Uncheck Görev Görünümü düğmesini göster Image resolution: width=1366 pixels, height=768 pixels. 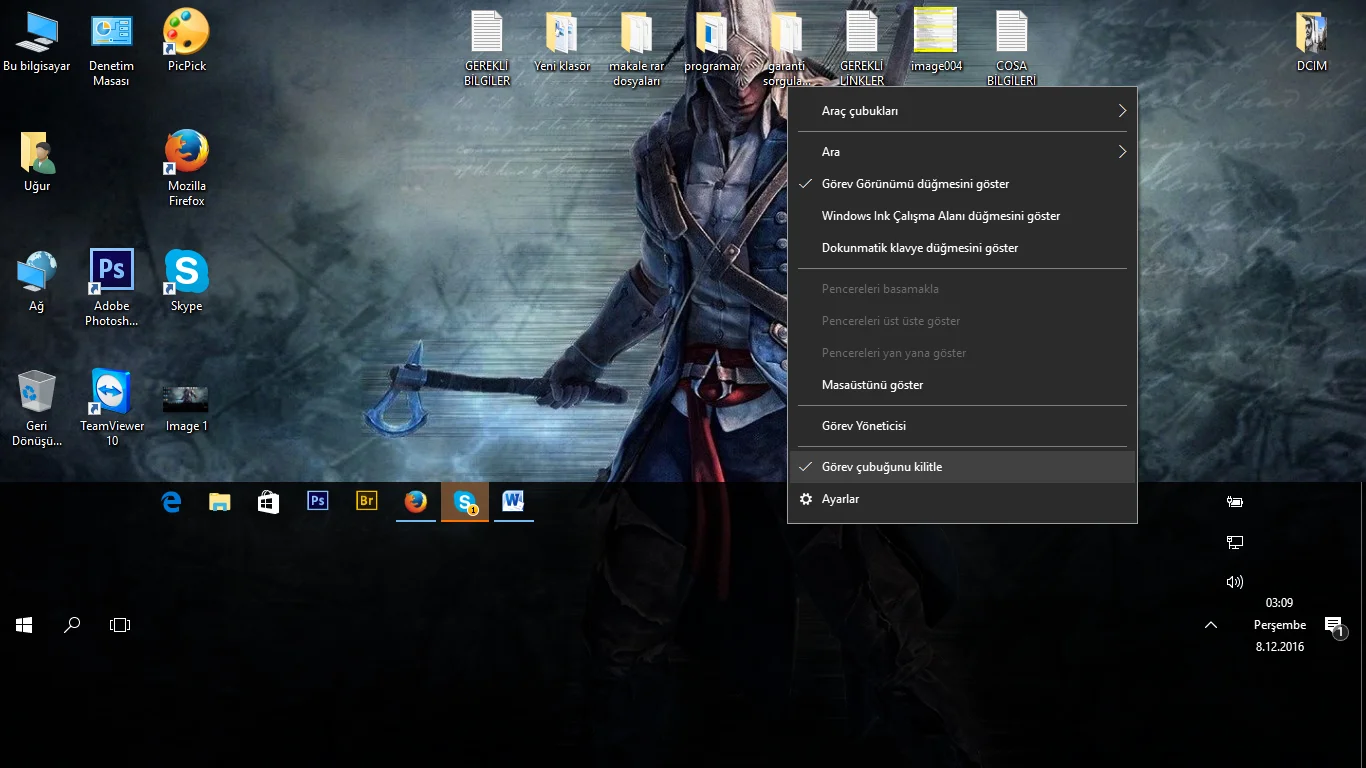tap(915, 184)
